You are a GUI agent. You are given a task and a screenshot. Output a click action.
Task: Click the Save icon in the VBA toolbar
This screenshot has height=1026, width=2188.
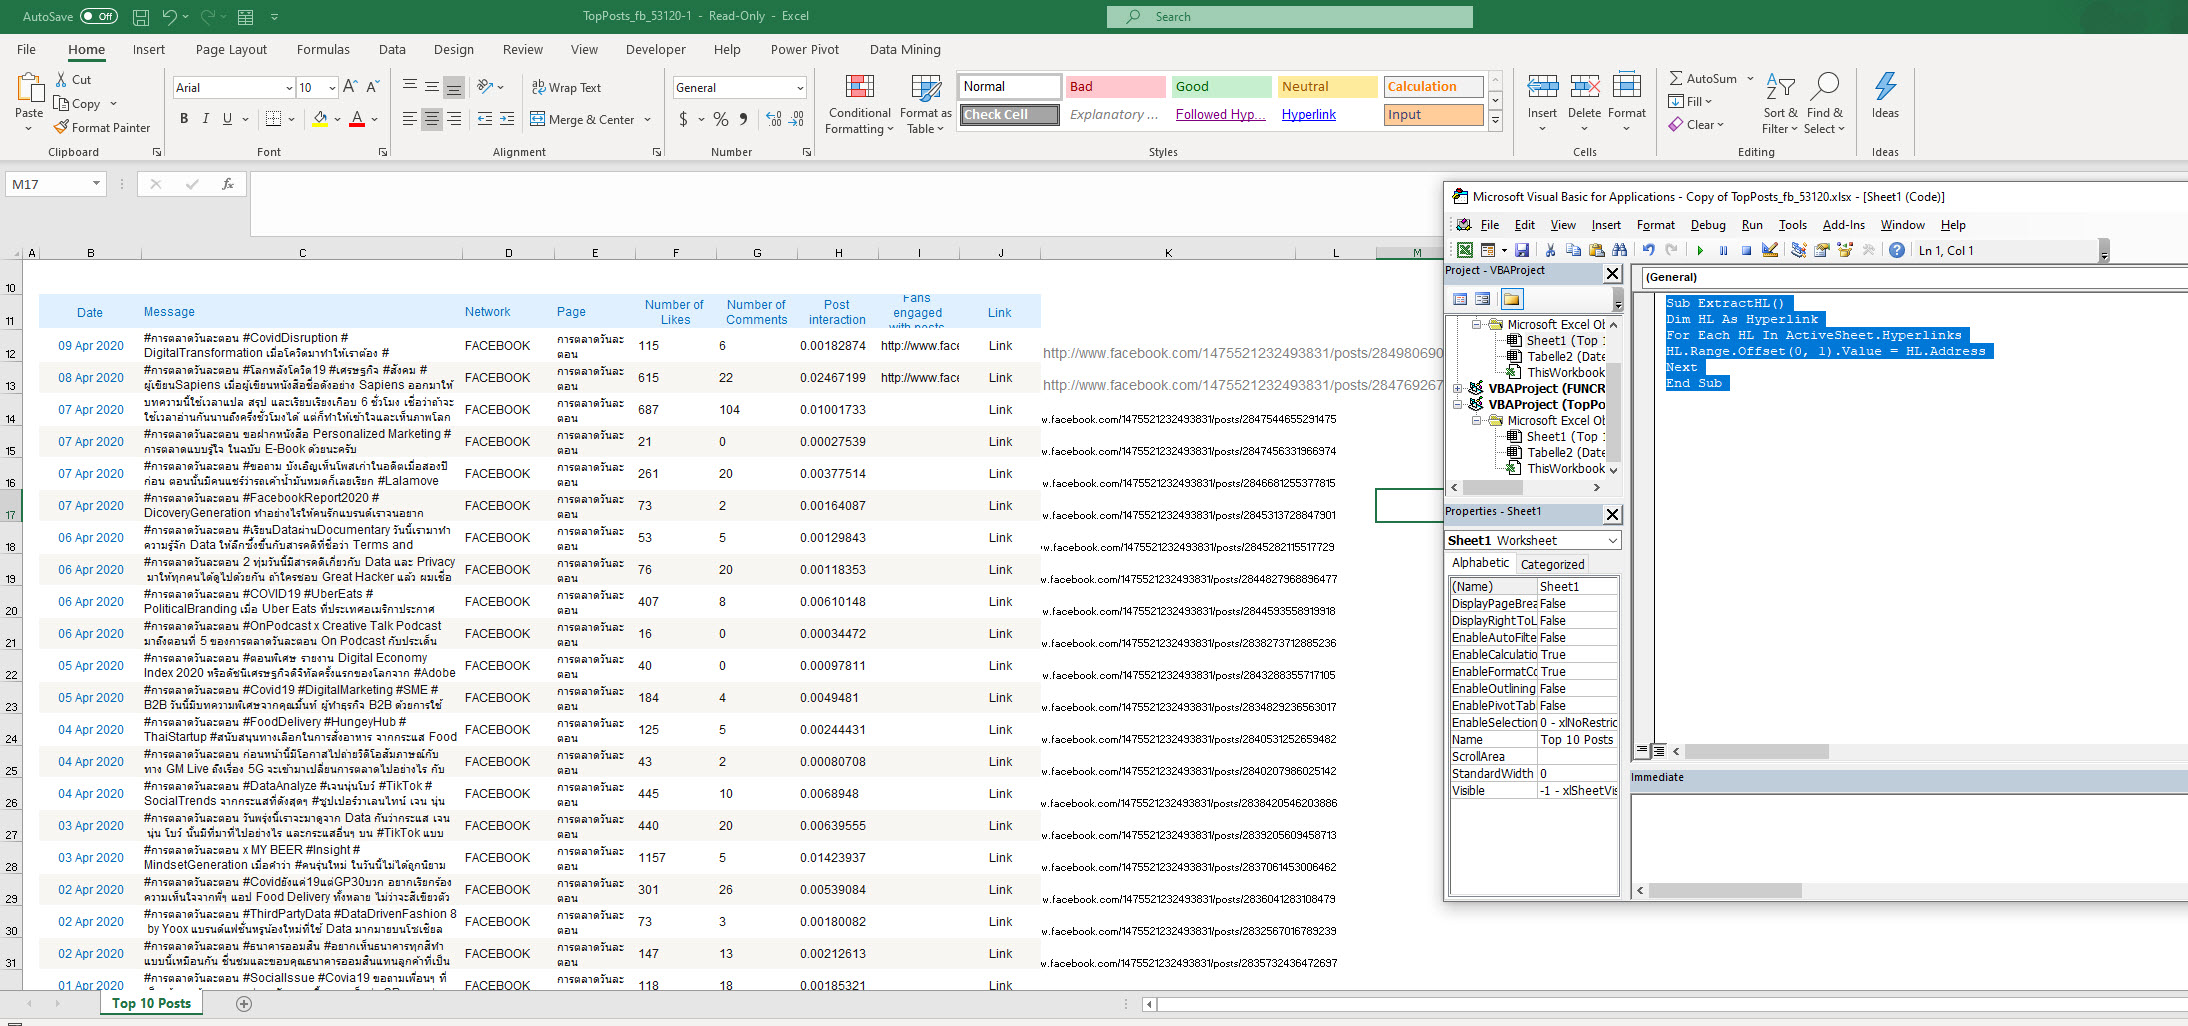(1522, 250)
